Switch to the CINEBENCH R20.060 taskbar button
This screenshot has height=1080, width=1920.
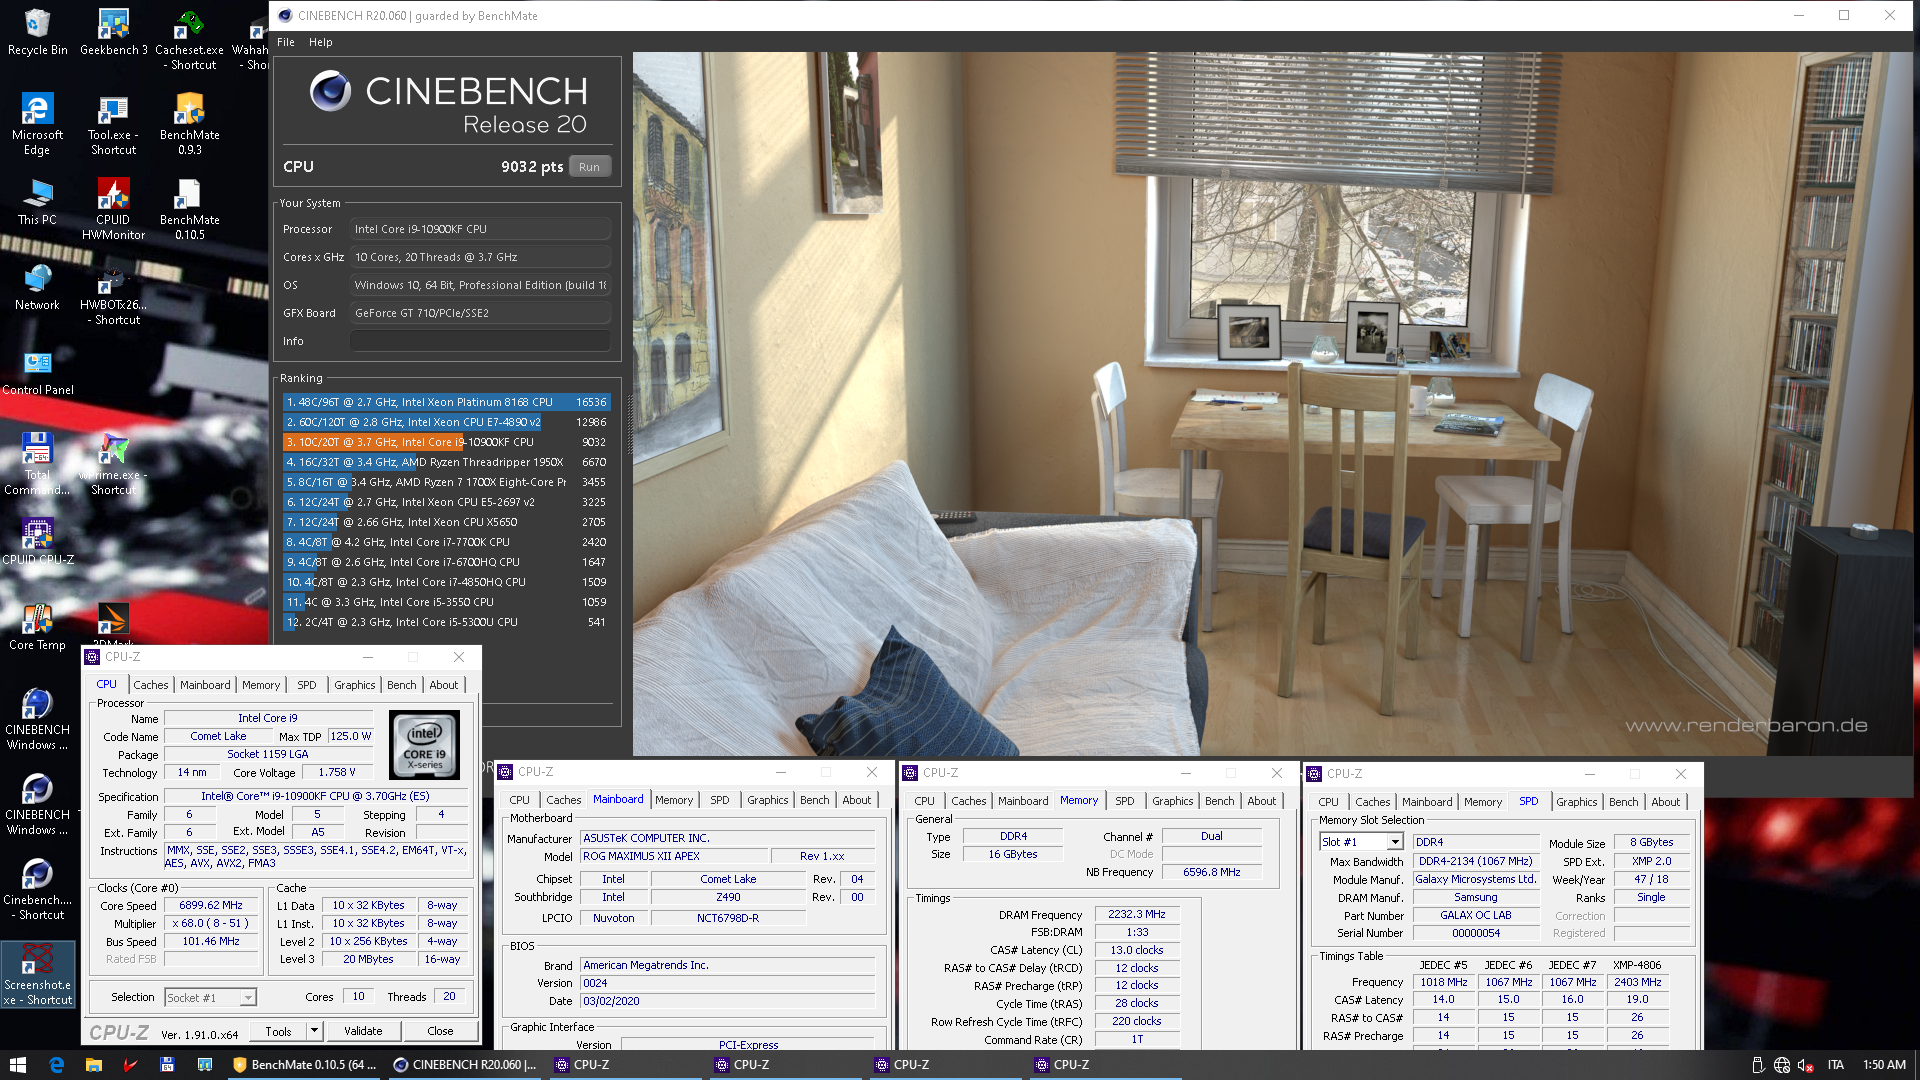(x=464, y=1064)
